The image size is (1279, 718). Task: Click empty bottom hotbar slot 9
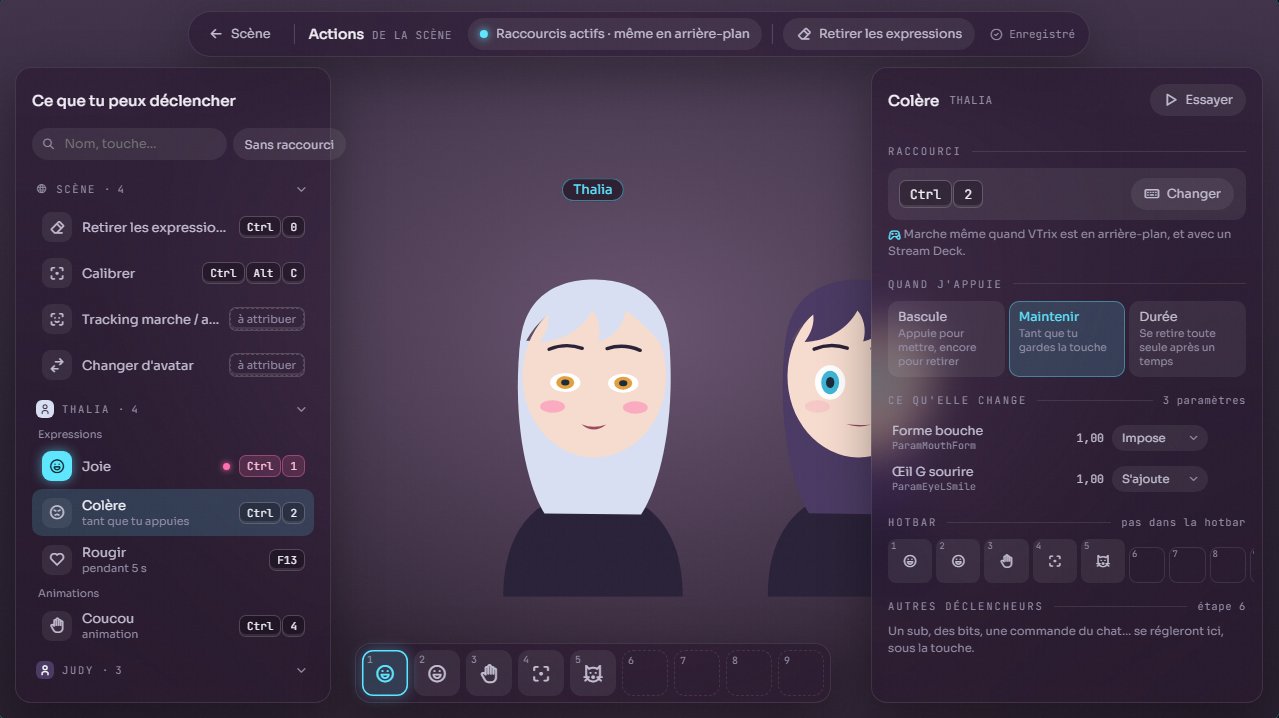[801, 673]
